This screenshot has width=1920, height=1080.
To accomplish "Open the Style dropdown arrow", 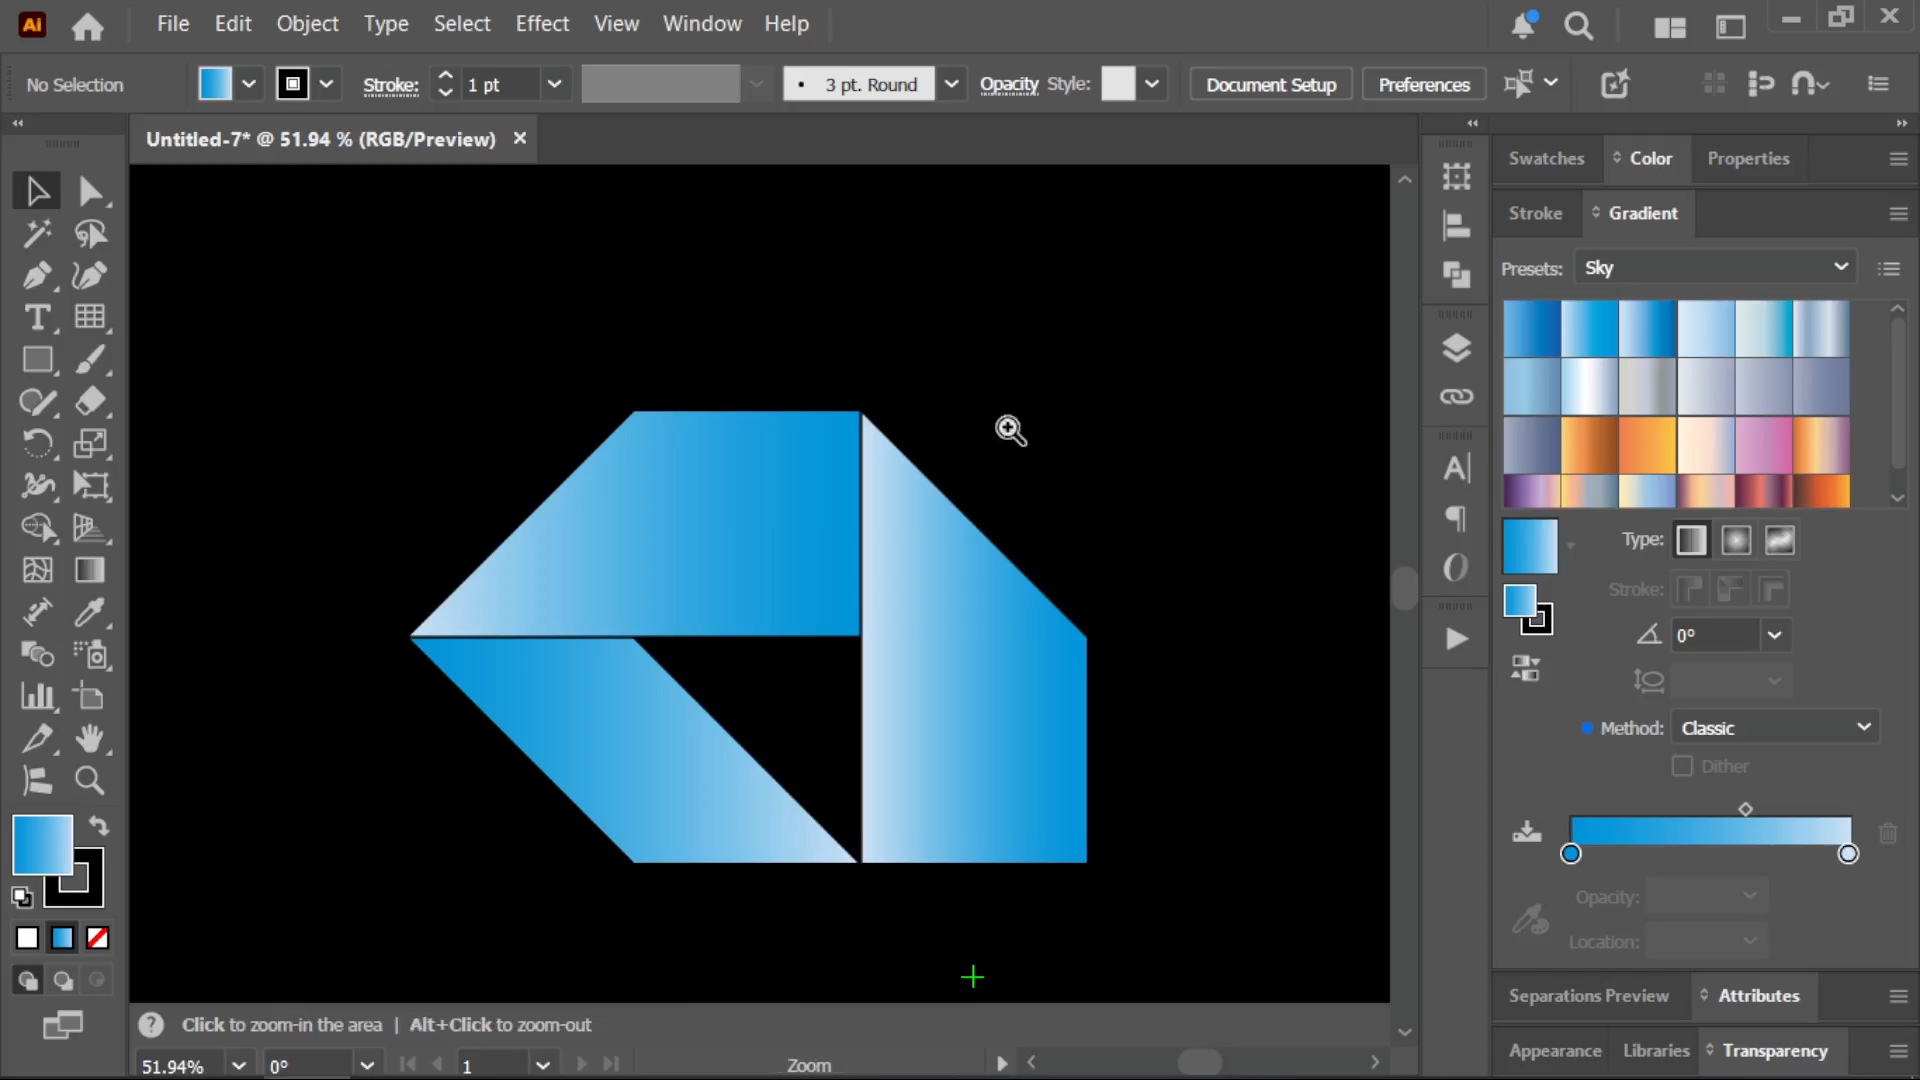I will pos(1152,84).
